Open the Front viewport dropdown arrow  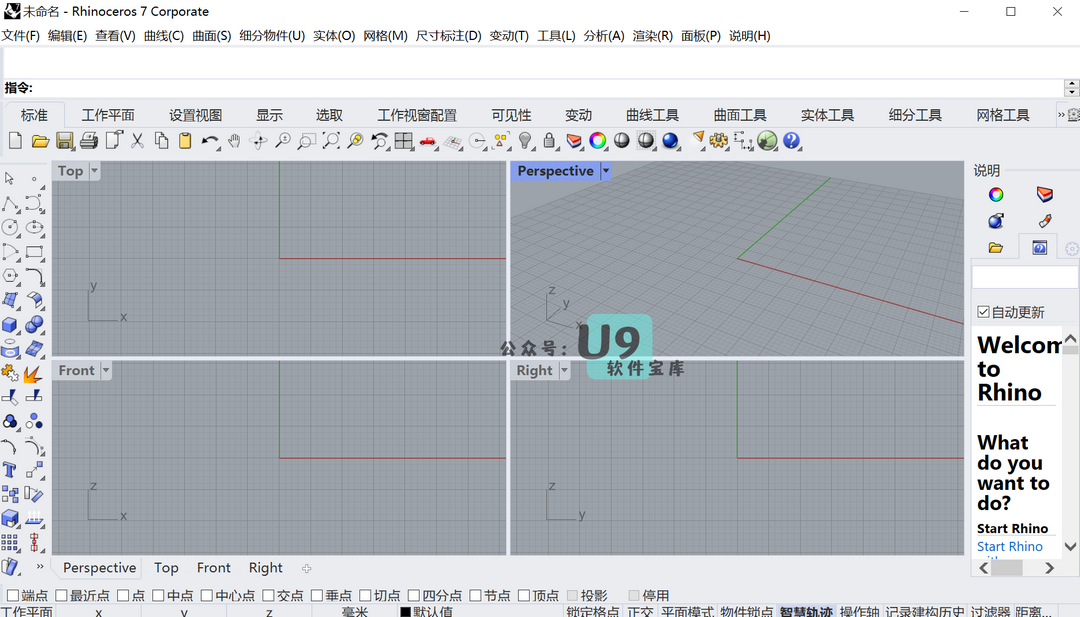[x=106, y=370]
